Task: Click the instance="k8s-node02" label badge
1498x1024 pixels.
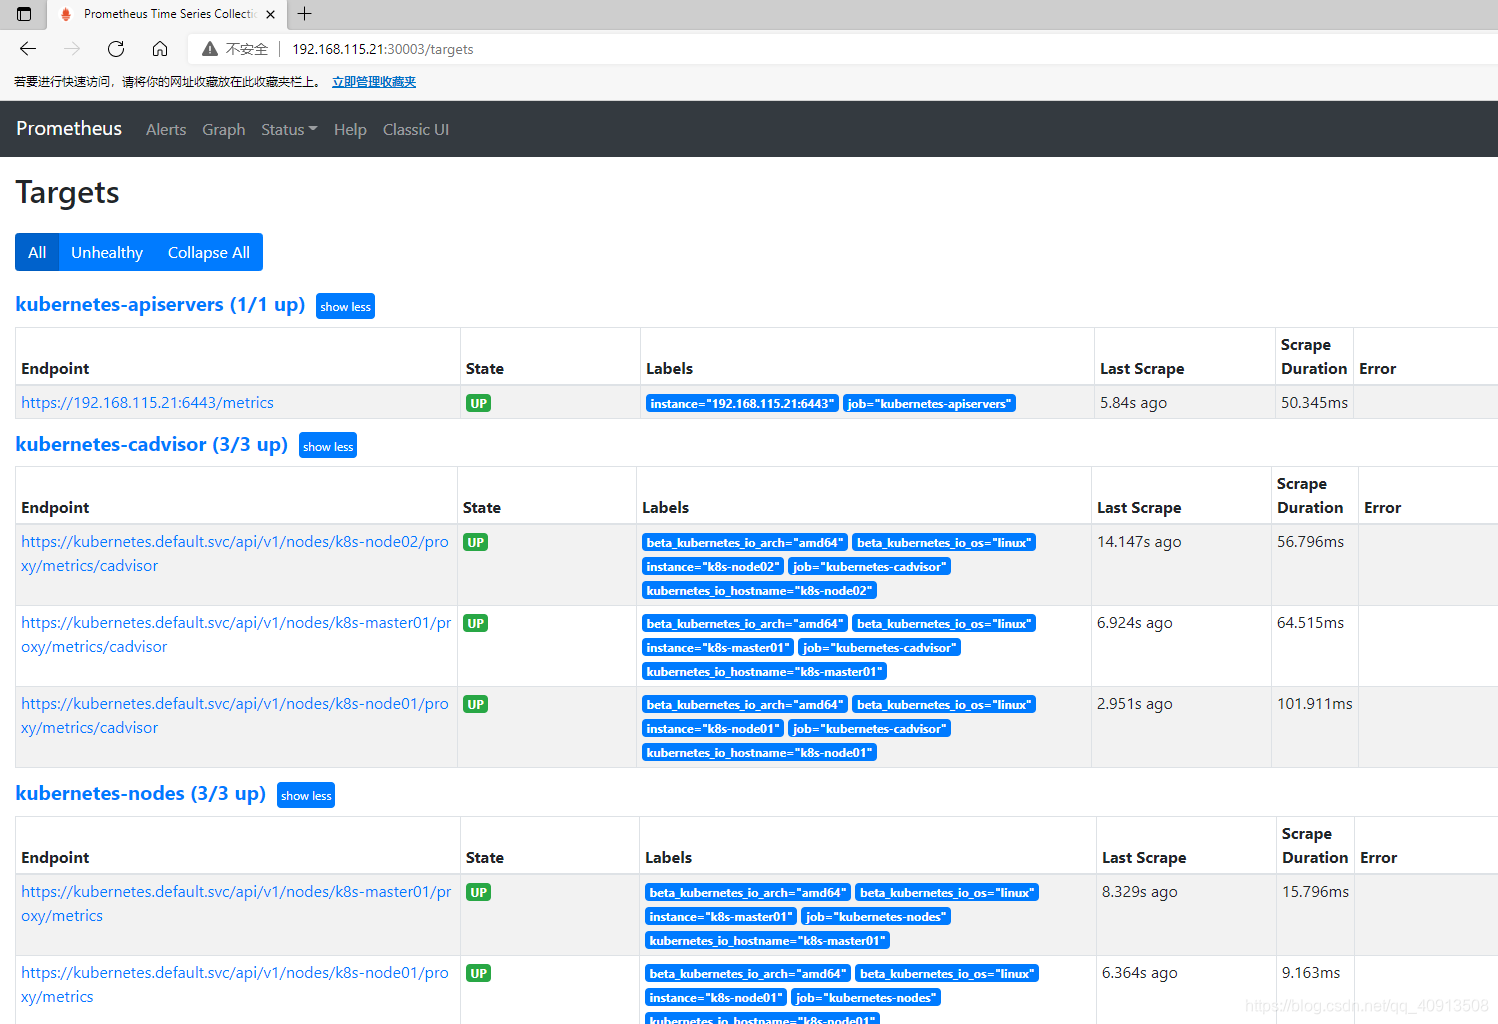Action: click(712, 566)
